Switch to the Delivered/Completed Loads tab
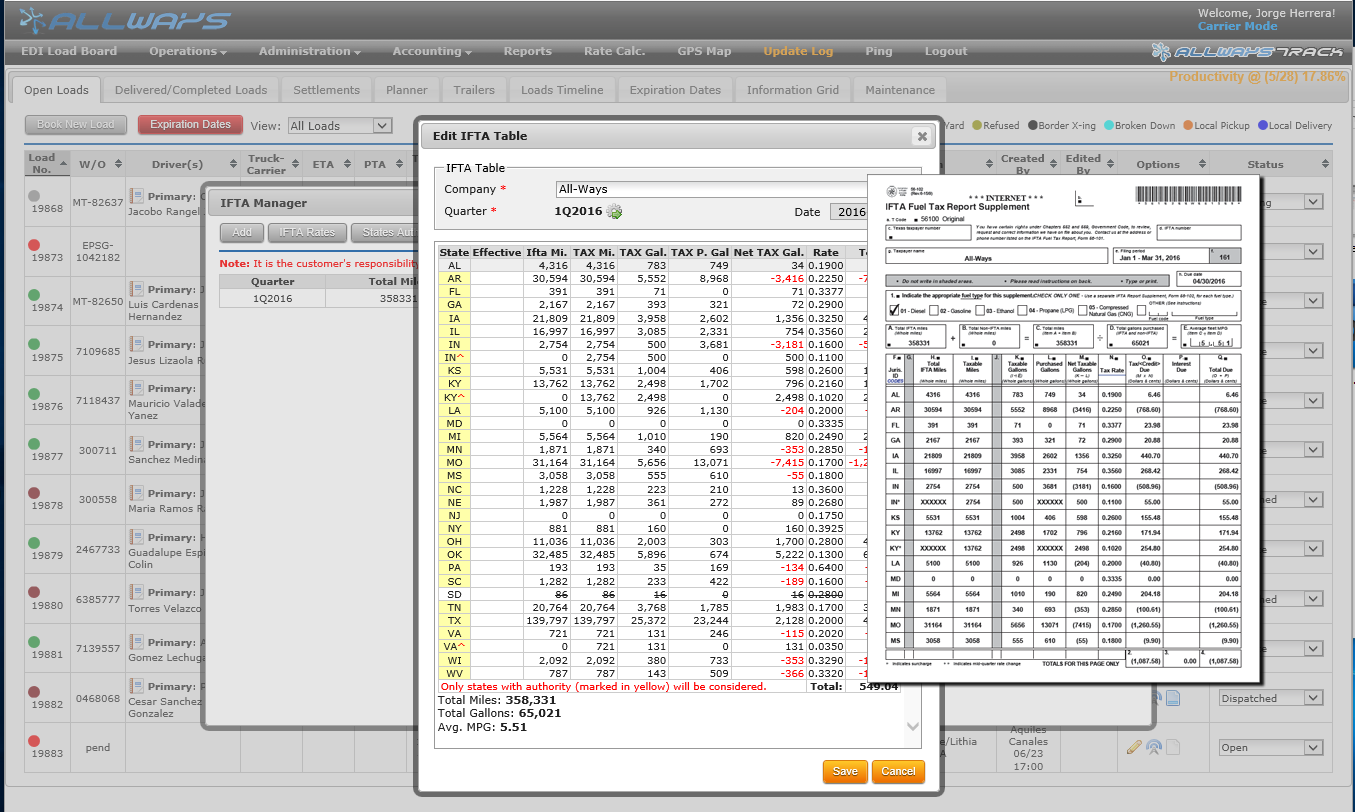Viewport: 1355px width, 812px height. pyautogui.click(x=190, y=90)
